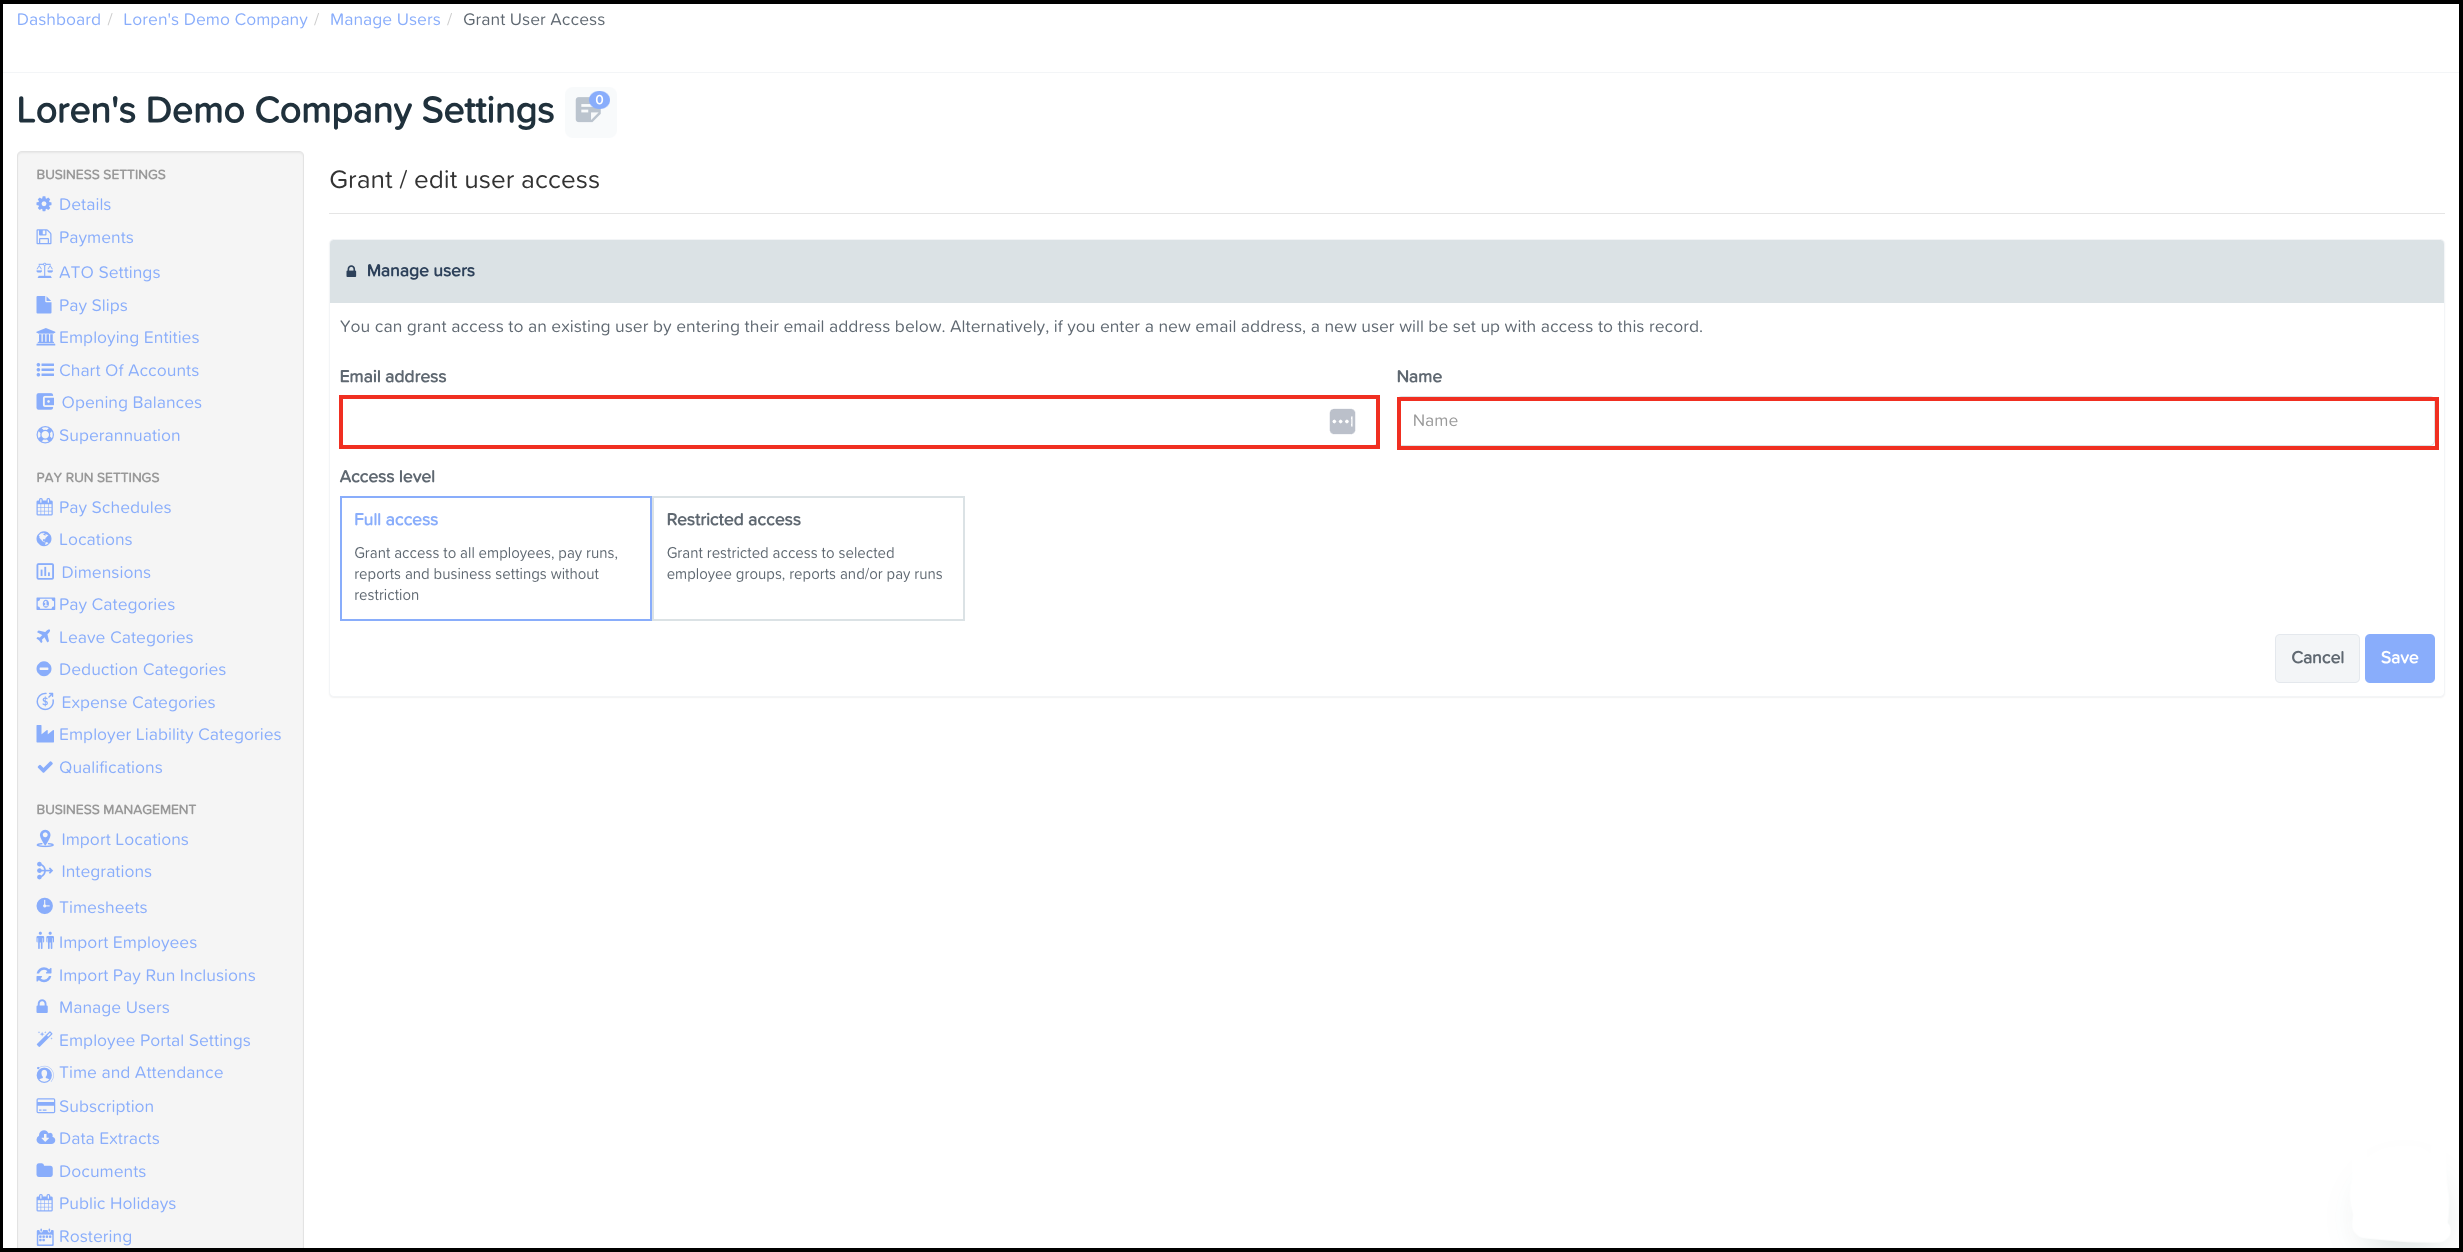Click the Dimensions chart icon
Viewport: 2463px width, 1252px height.
point(45,572)
